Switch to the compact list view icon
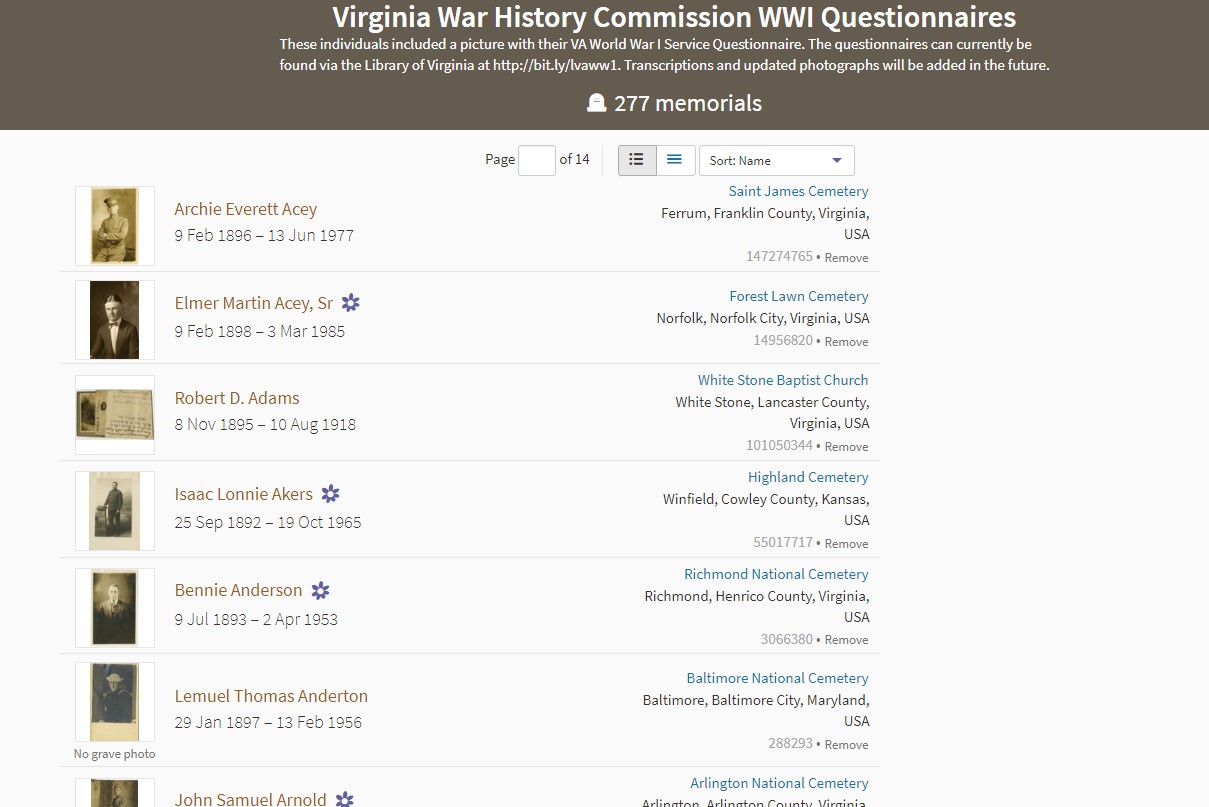 click(674, 159)
